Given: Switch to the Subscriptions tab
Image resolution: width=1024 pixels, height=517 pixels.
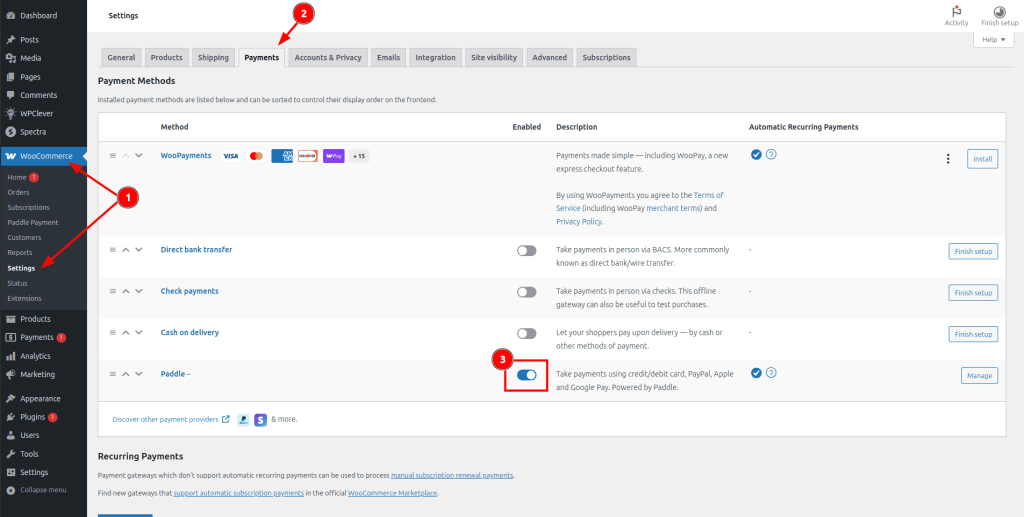Looking at the screenshot, I should 606,57.
